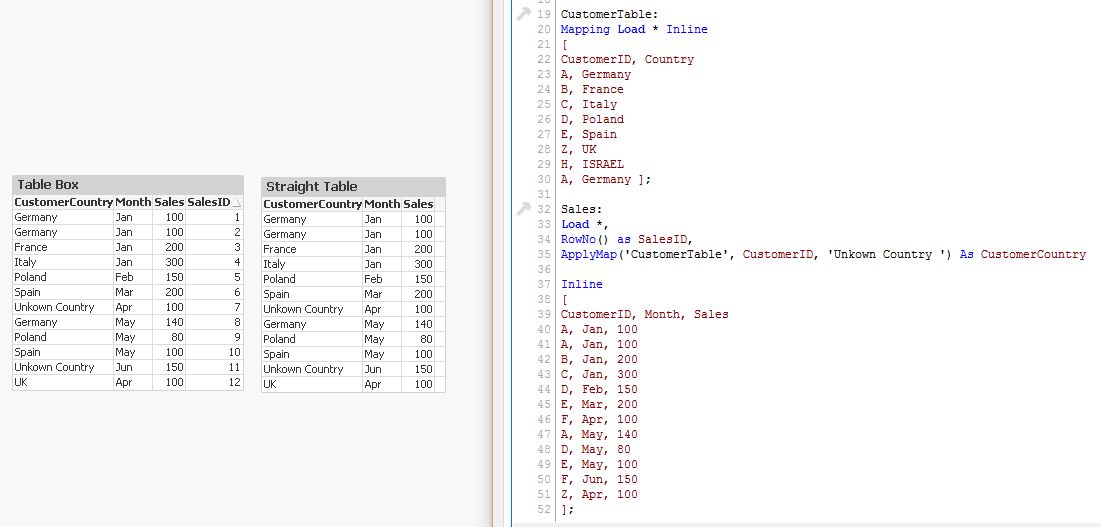Click the sort indicator in SalesID header
The image size is (1101, 527).
237,203
